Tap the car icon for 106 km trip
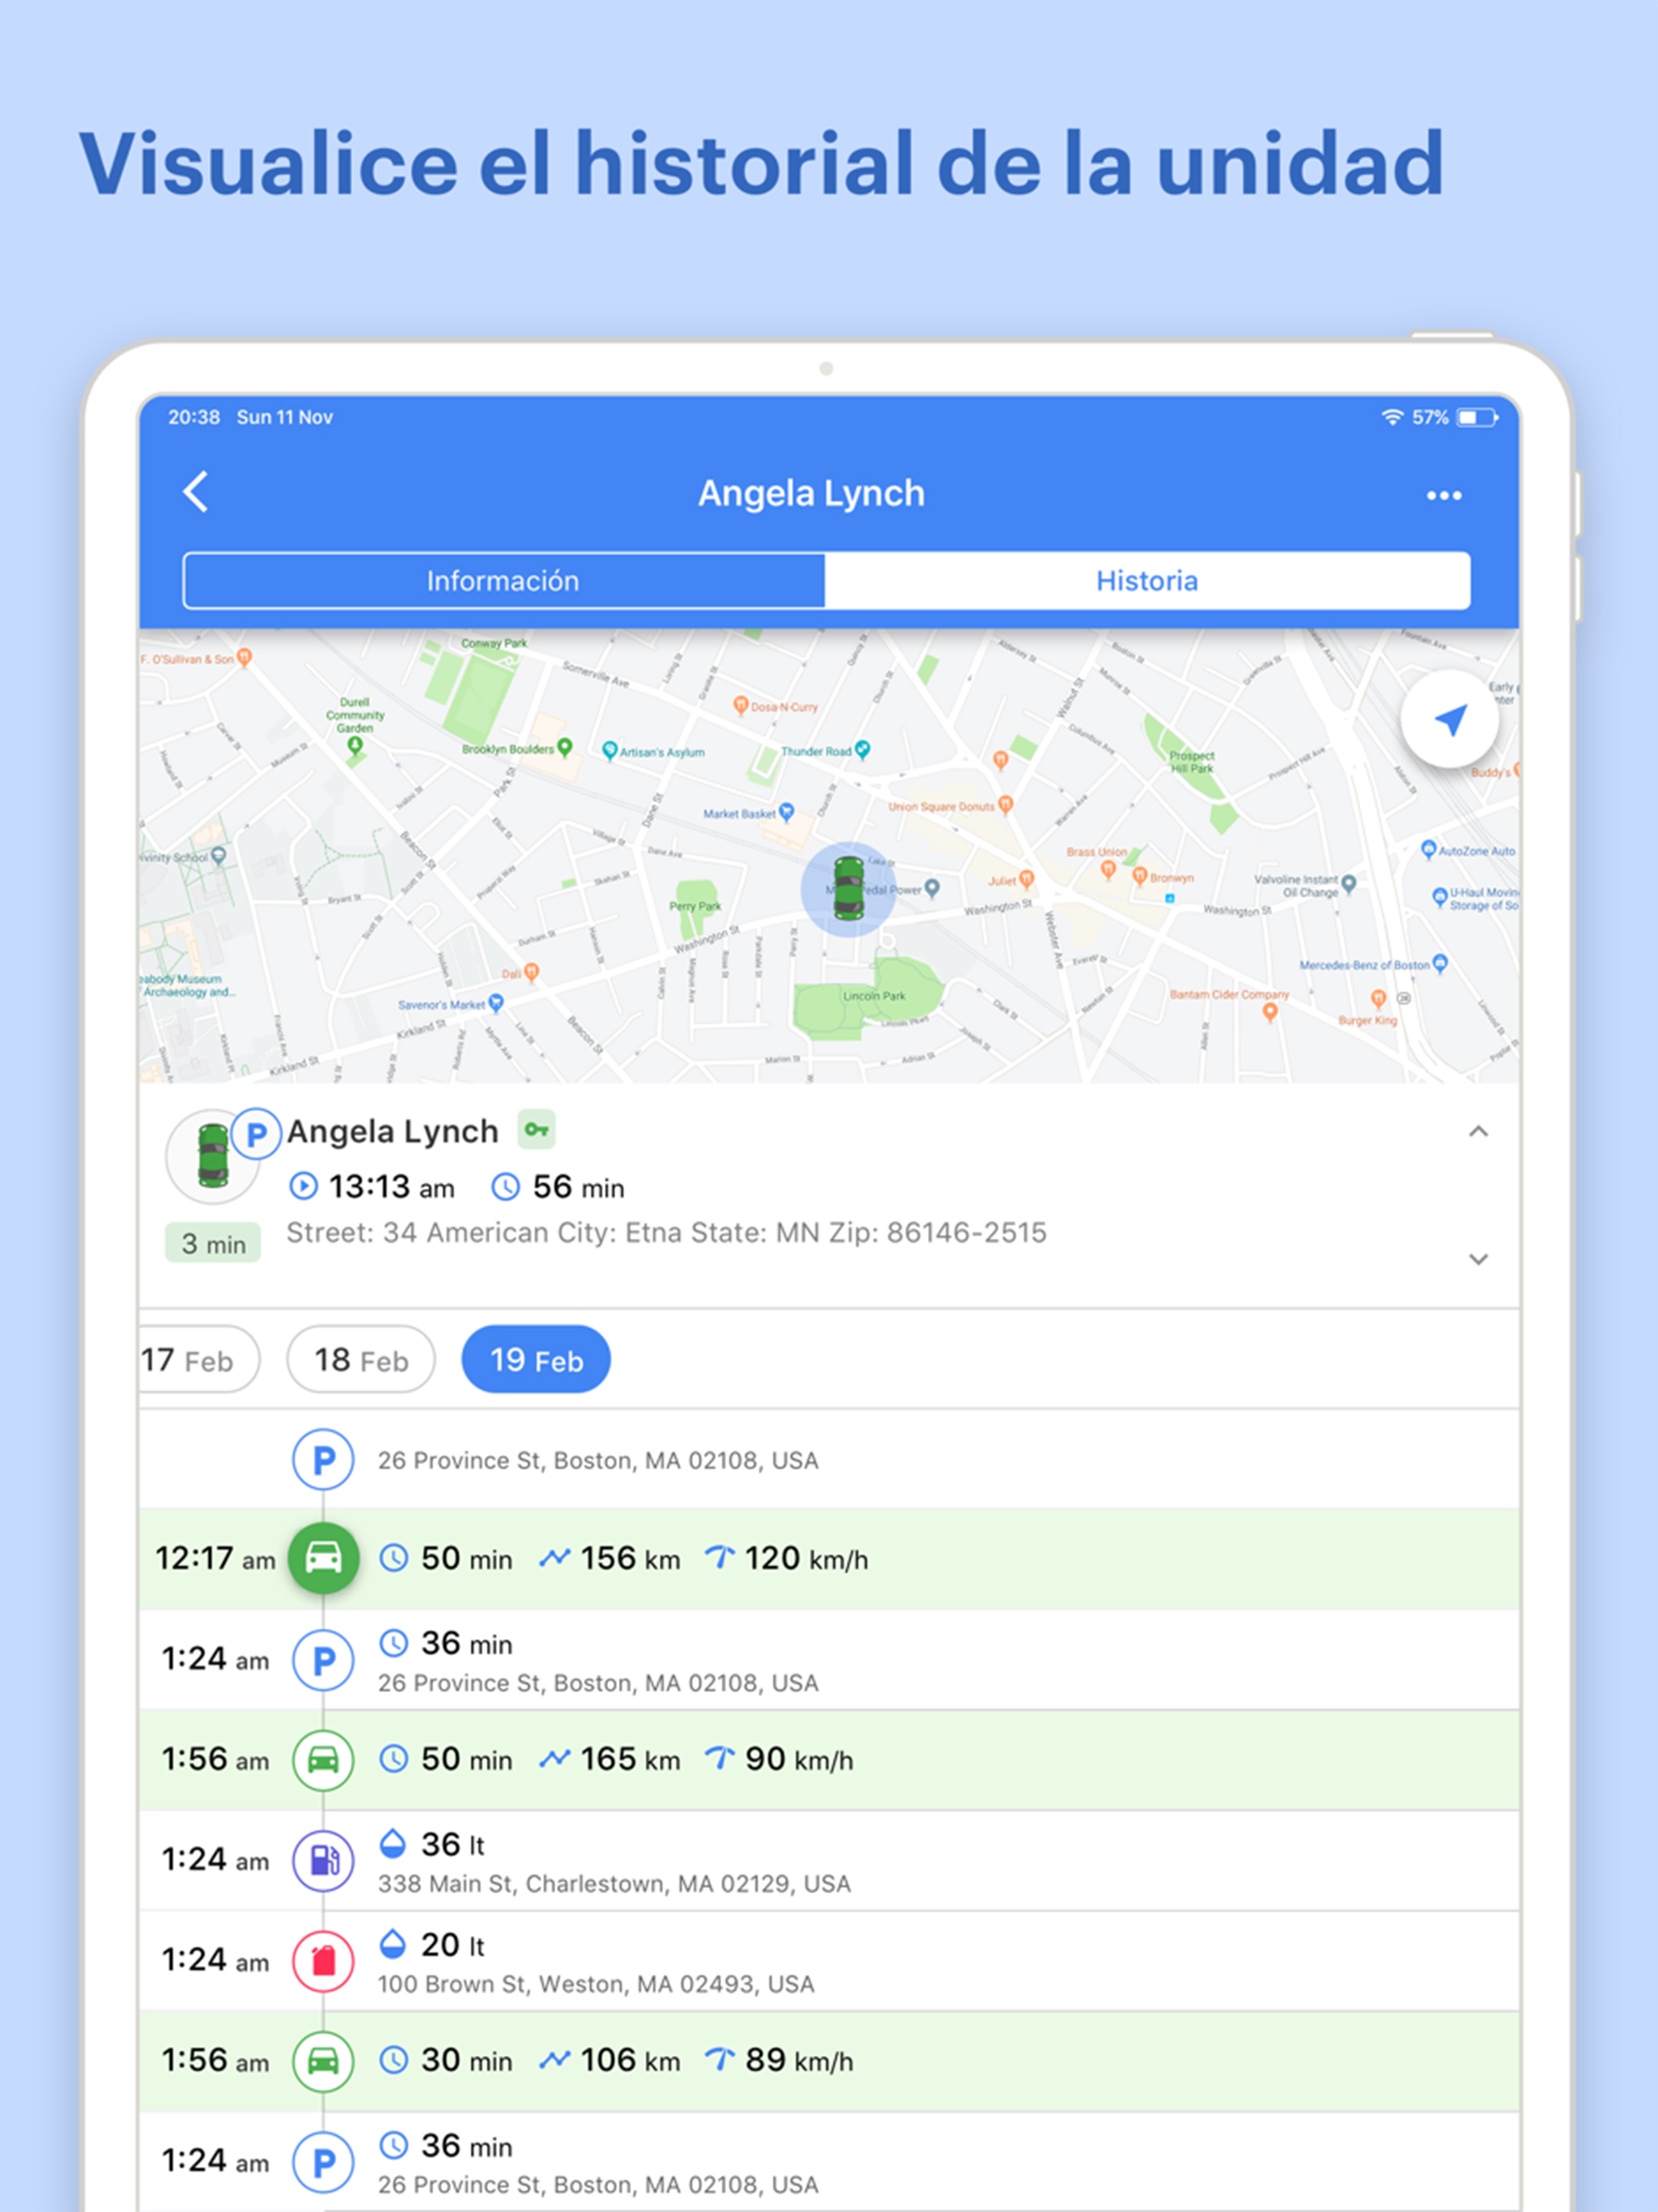 tap(323, 2061)
